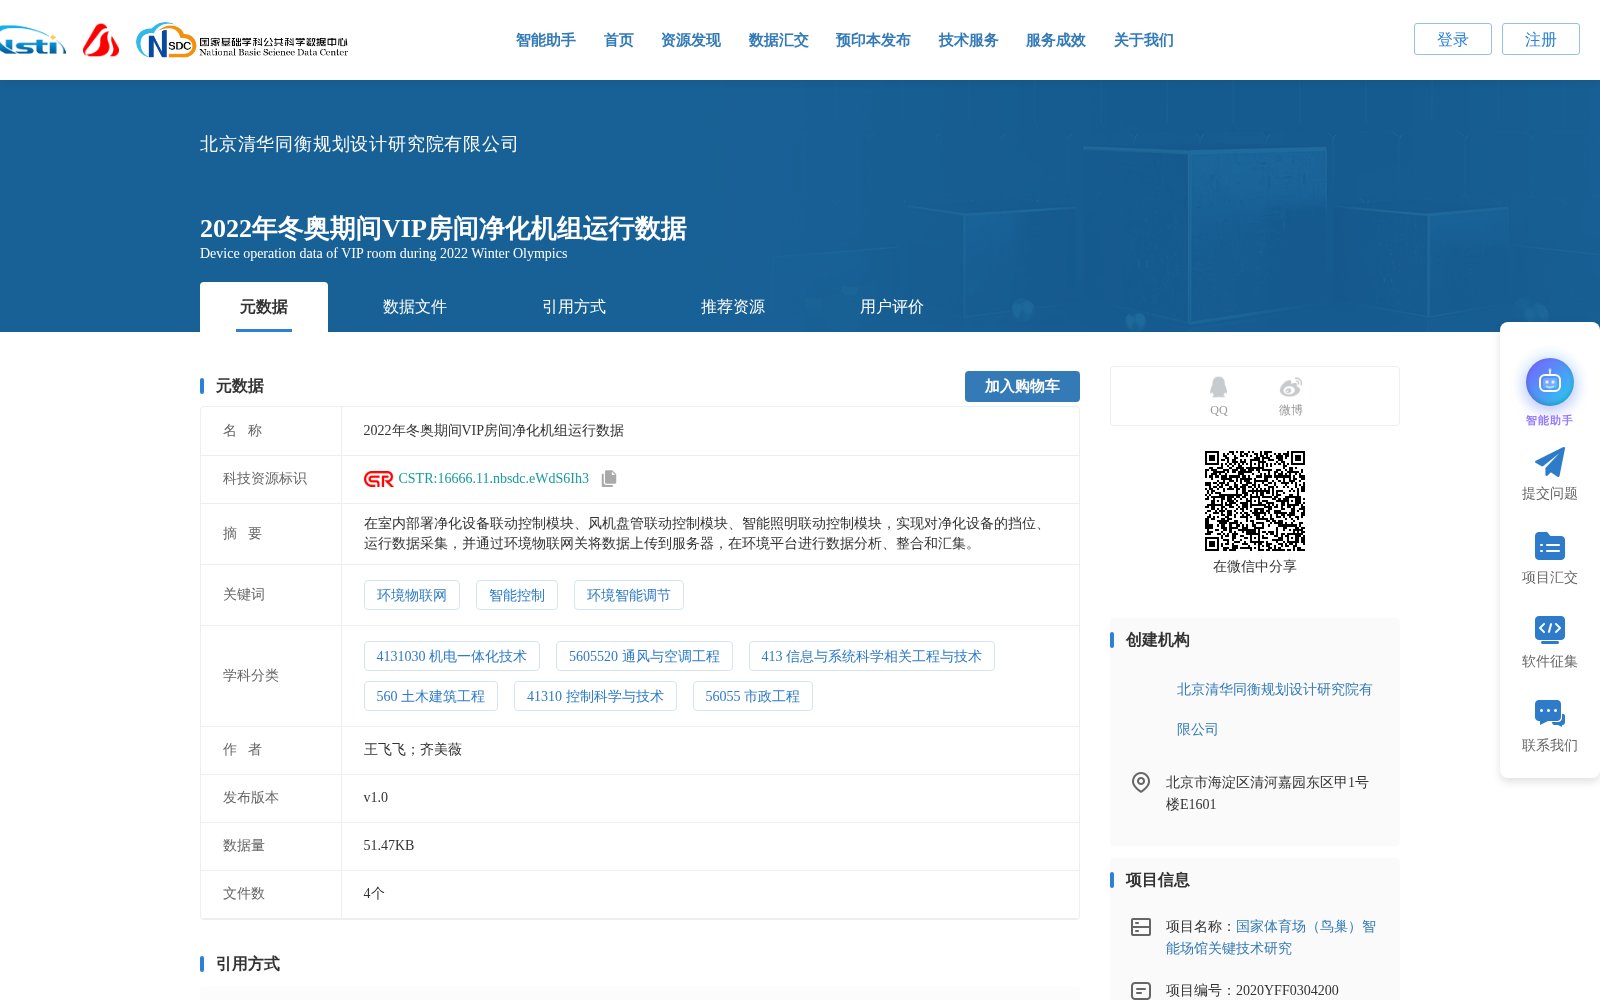Open the 技术服务 menu

(x=968, y=40)
